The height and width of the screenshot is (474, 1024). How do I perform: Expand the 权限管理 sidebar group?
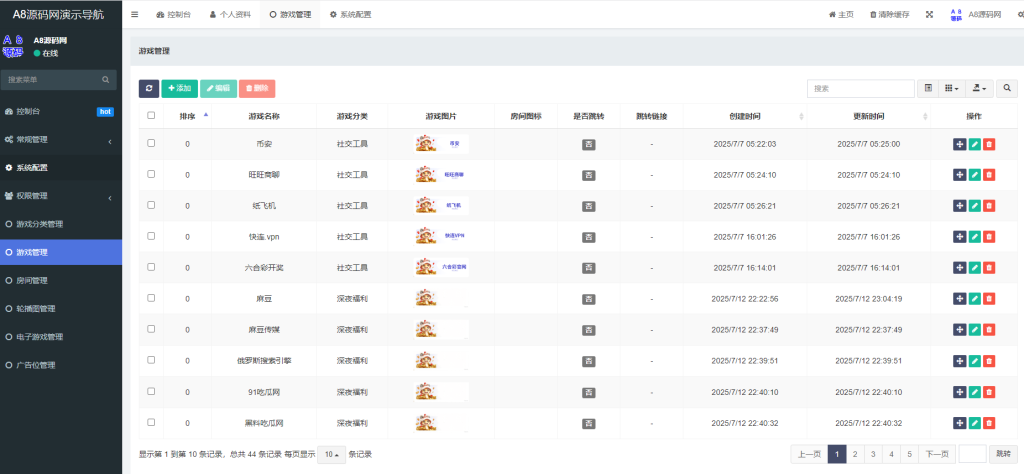pyautogui.click(x=61, y=196)
